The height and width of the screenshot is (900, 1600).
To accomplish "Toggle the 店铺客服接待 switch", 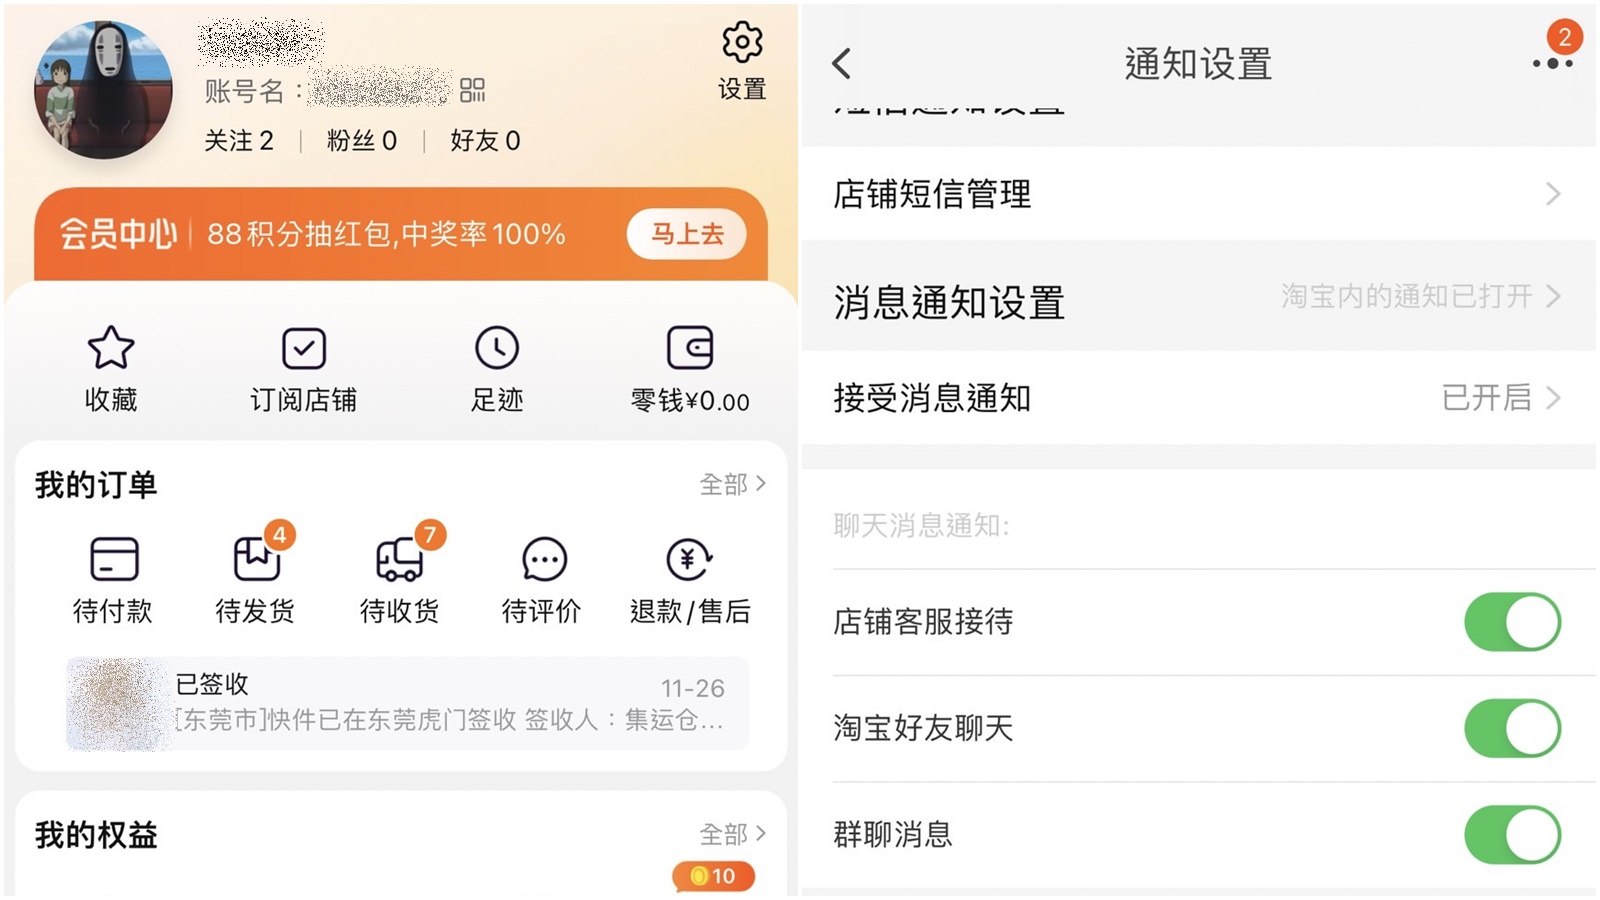I will pos(1512,622).
